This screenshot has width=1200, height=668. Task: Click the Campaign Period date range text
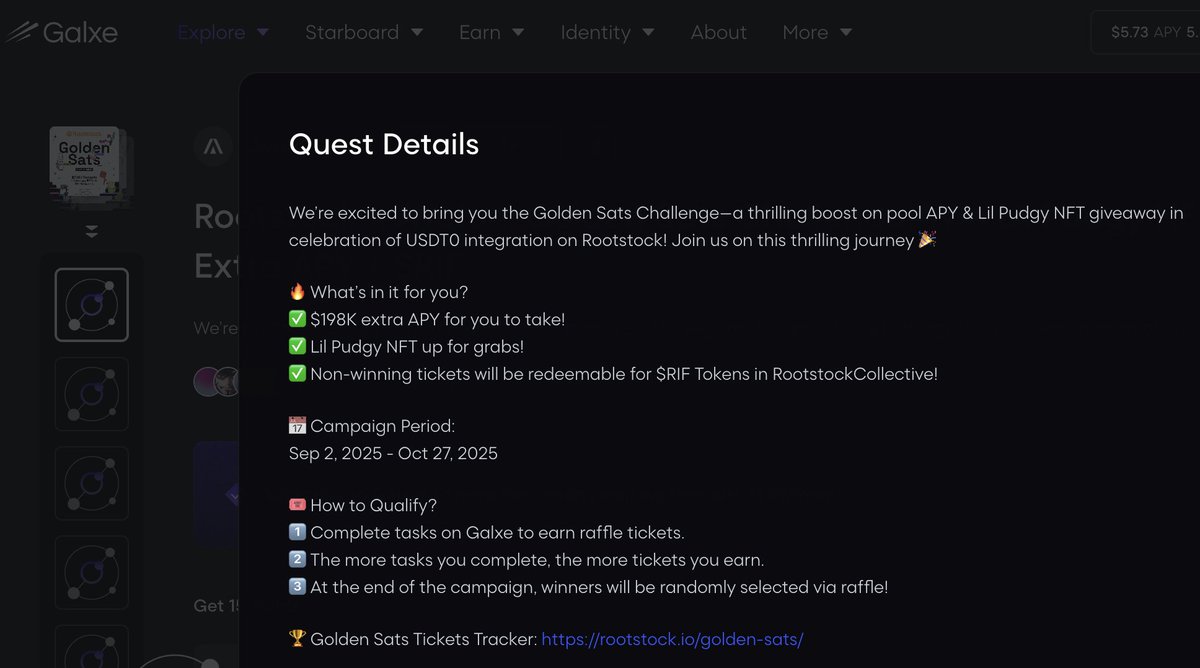pos(393,453)
